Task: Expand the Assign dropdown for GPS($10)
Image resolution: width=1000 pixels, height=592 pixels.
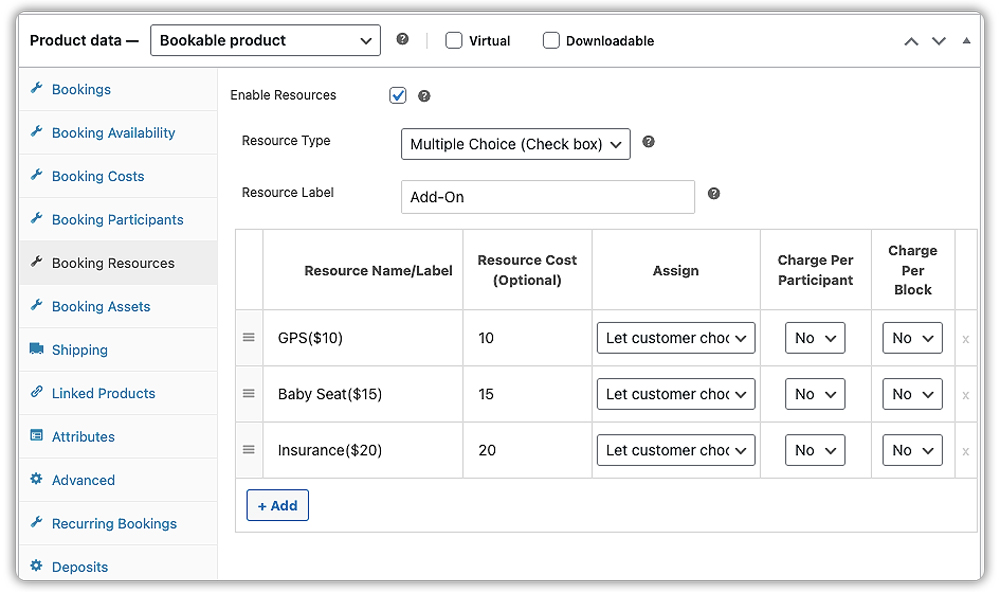Action: pyautogui.click(x=675, y=338)
